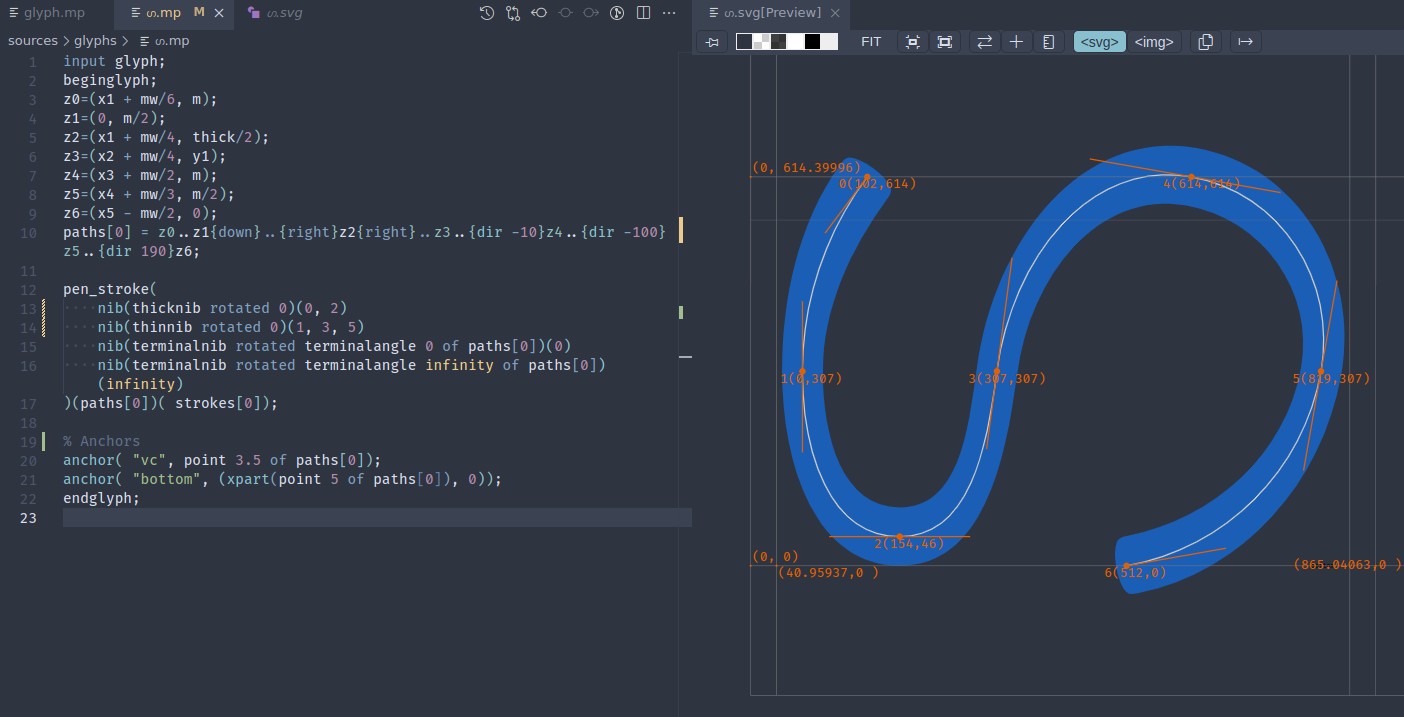Split the editor using the split icon
The height and width of the screenshot is (717, 1404).
click(641, 13)
